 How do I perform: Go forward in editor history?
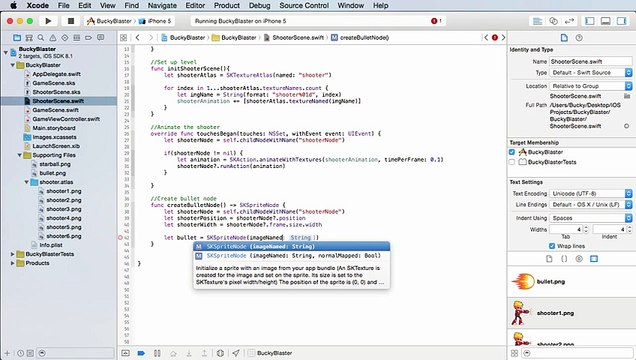[x=151, y=38]
